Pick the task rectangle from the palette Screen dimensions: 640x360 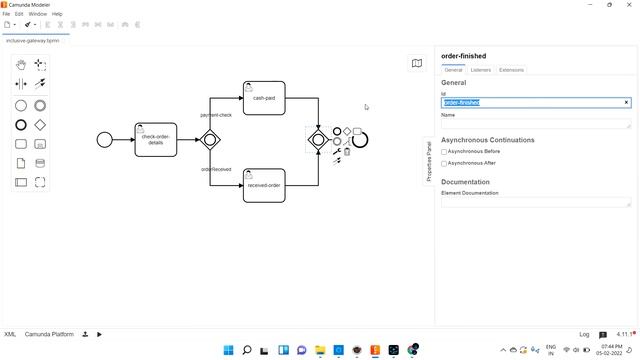point(21,144)
